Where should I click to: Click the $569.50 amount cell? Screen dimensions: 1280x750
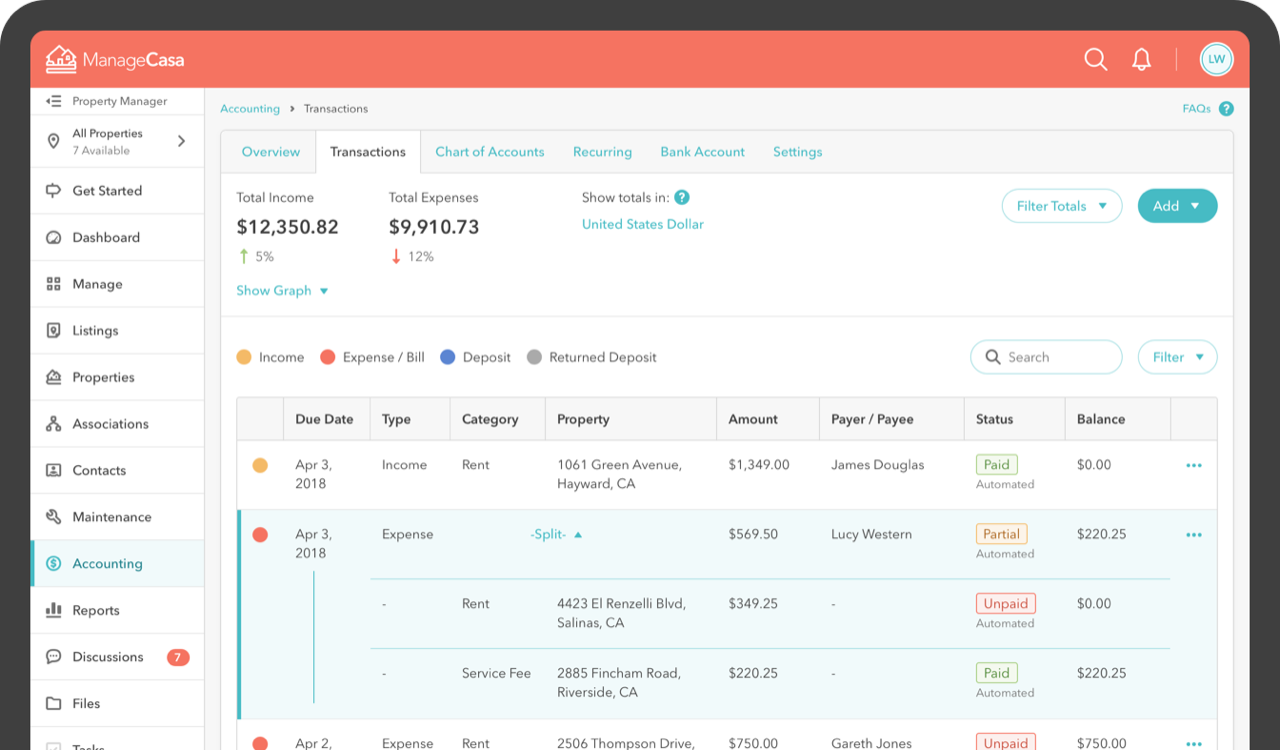753,535
